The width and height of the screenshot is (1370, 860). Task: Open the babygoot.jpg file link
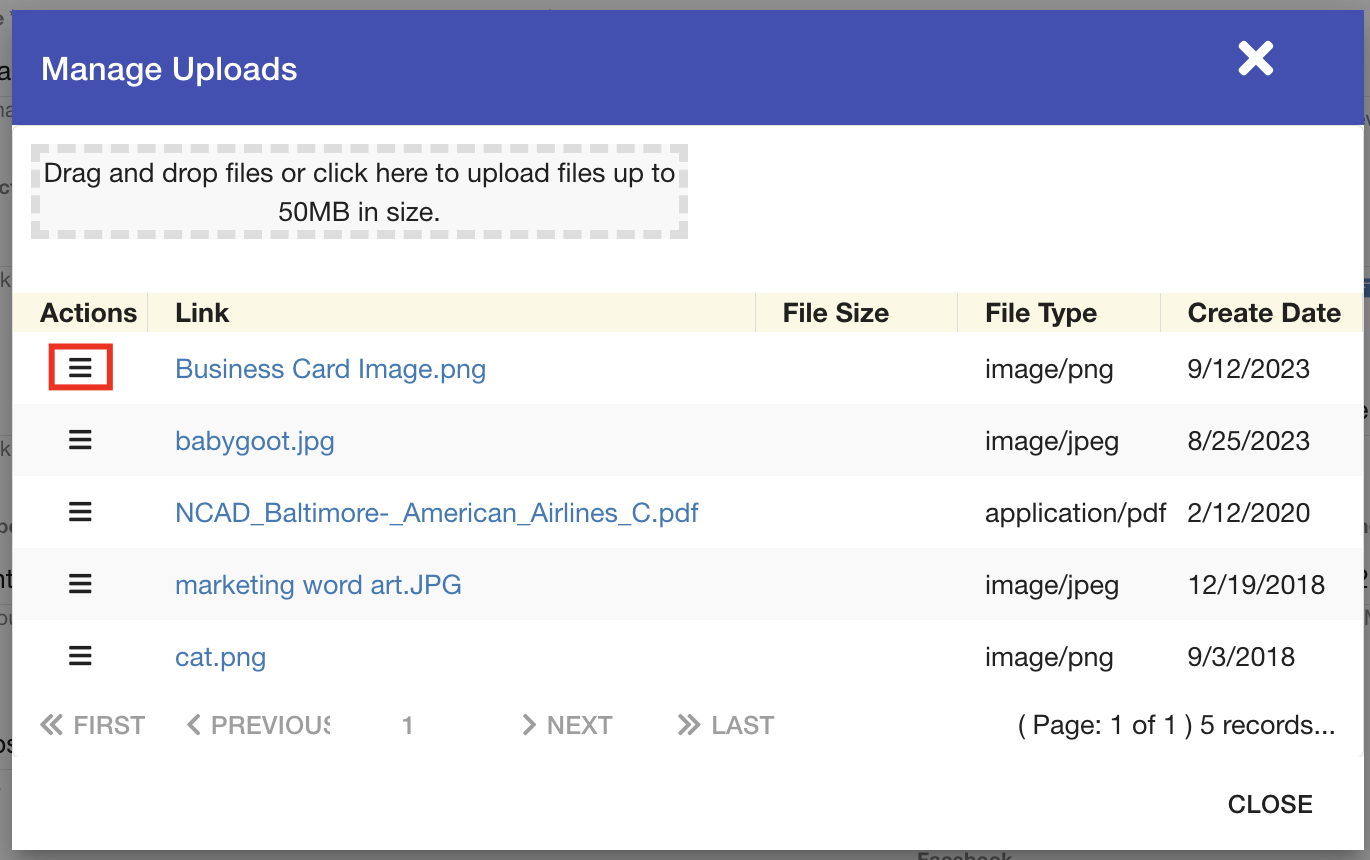tap(254, 441)
